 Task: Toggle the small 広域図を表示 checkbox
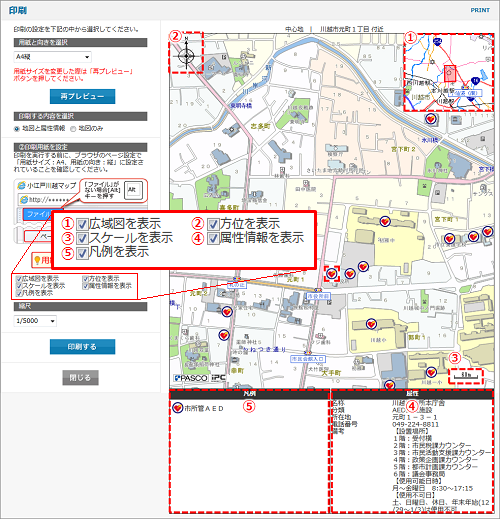(x=19, y=279)
